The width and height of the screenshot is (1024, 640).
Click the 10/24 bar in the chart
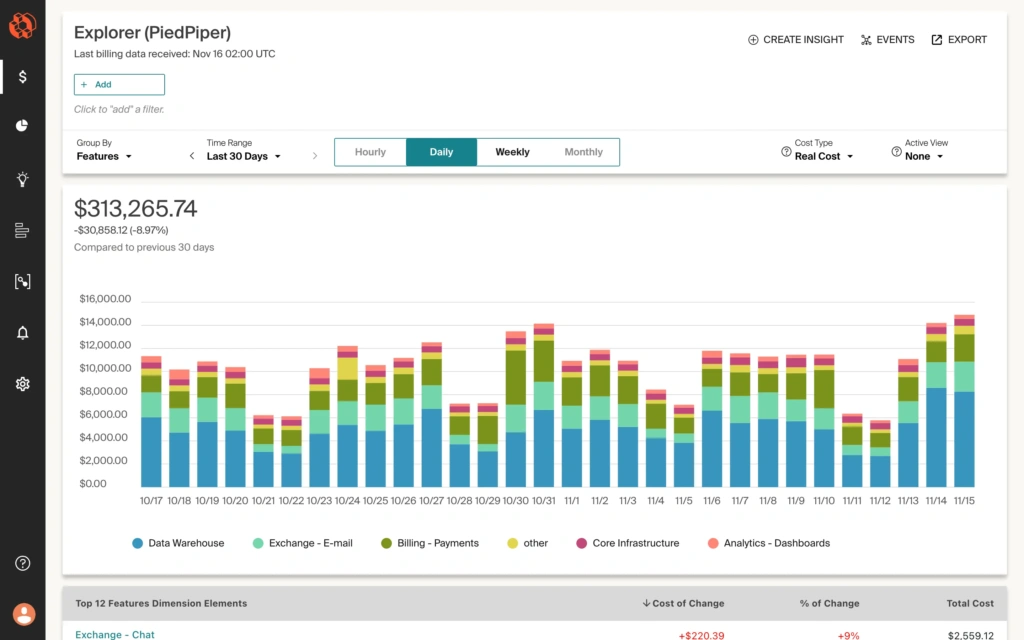click(347, 416)
